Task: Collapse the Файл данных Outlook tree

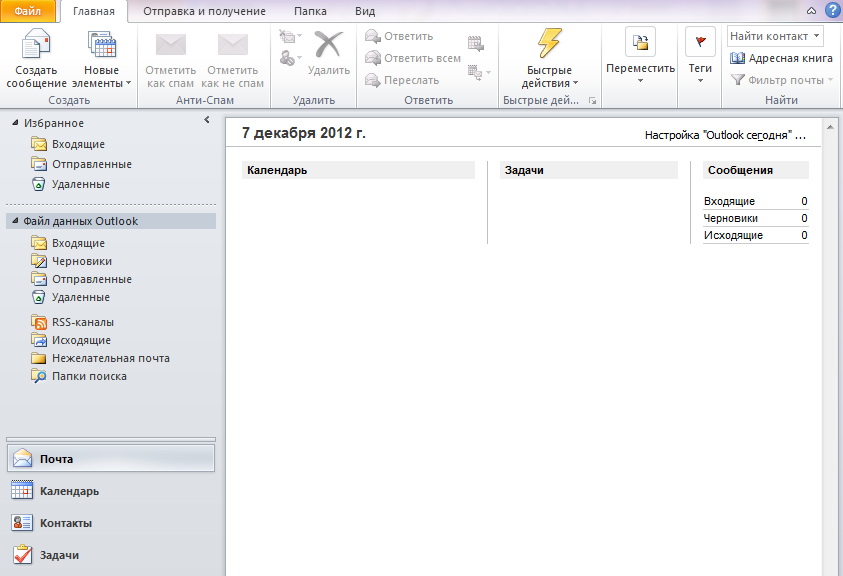Action: (16, 221)
